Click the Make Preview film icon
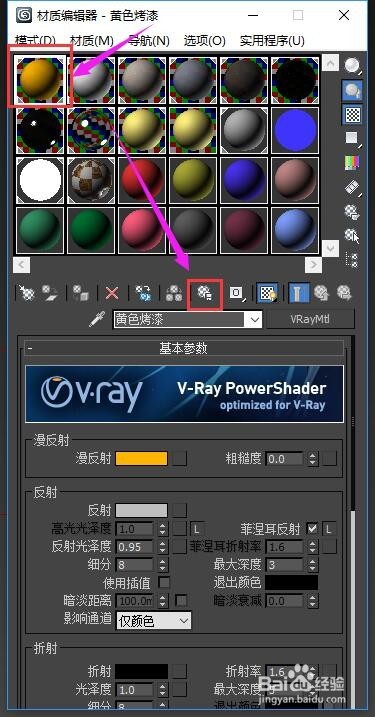Image resolution: width=375 pixels, height=717 pixels. coord(352,187)
